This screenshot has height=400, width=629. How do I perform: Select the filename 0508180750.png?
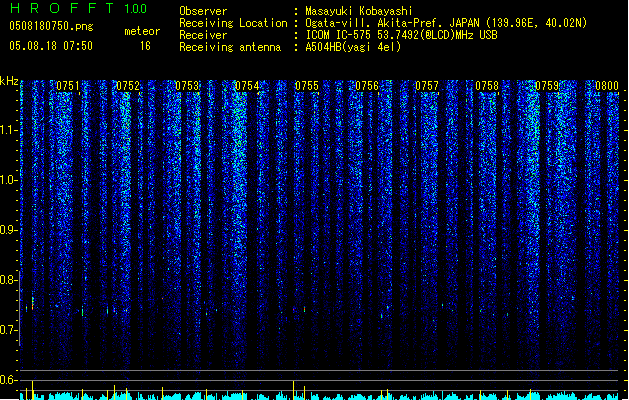pos(51,26)
